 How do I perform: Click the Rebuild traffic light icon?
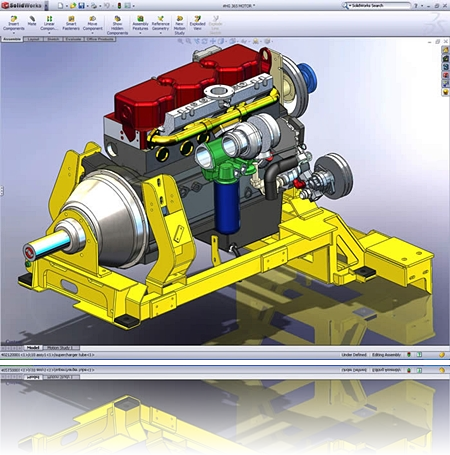tap(119, 5)
